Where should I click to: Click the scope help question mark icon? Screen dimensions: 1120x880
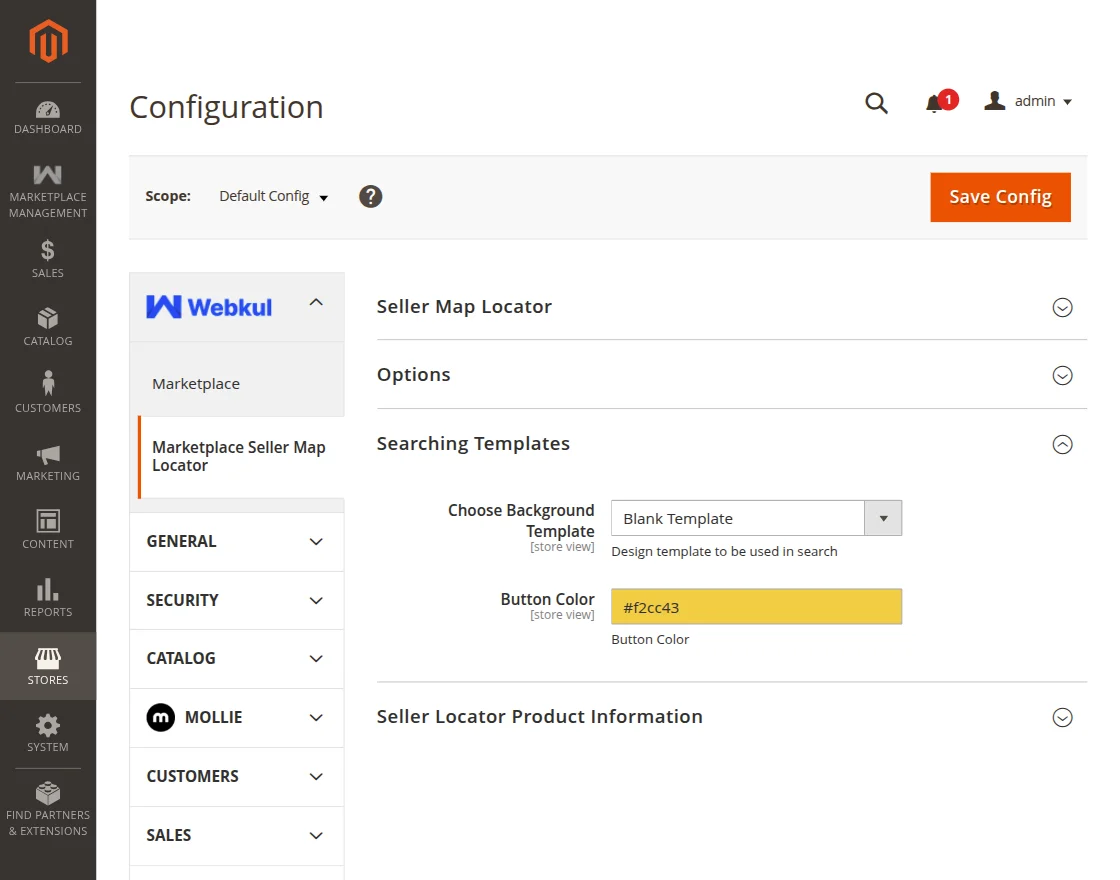371,197
